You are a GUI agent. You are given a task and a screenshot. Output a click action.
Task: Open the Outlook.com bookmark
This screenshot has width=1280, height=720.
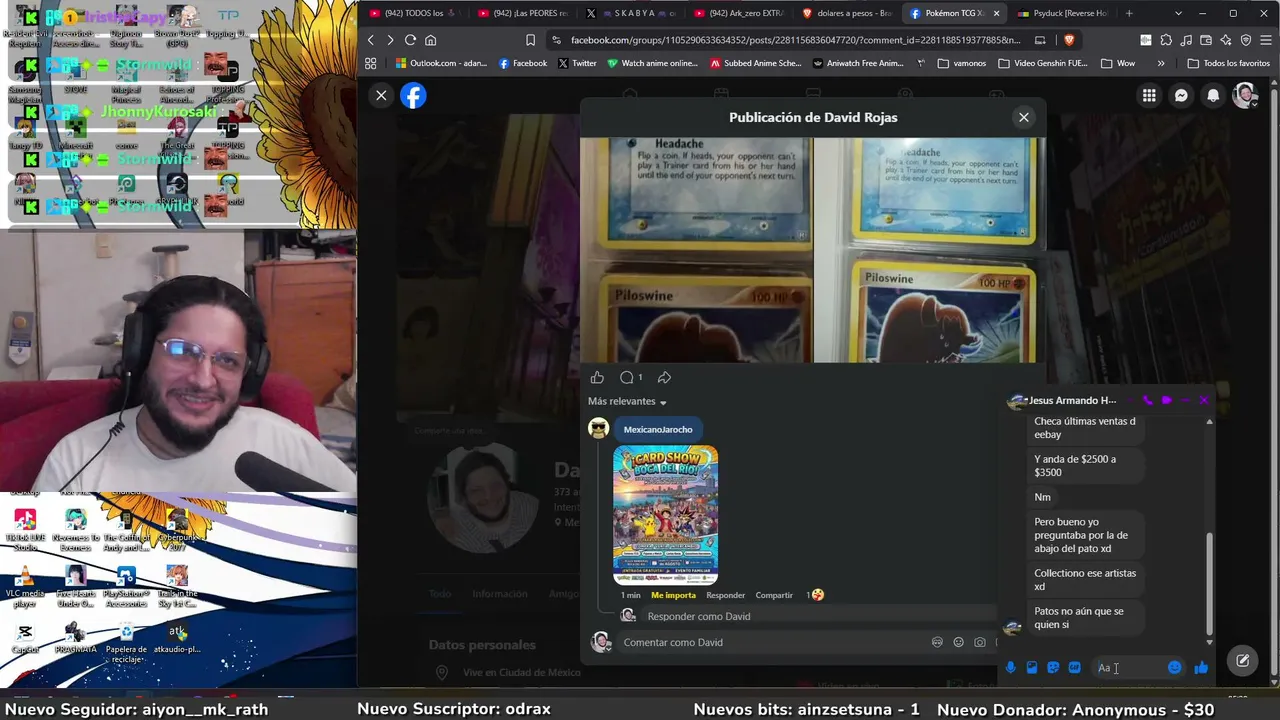tap(441, 63)
